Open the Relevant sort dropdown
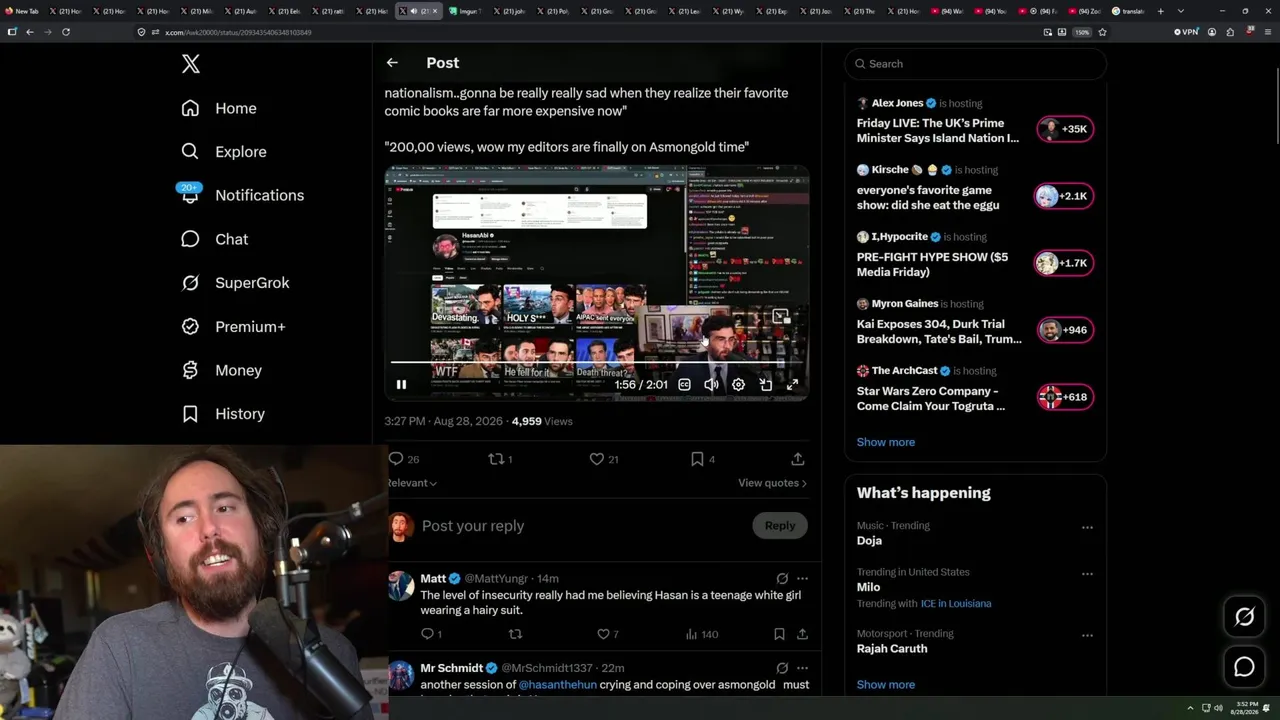Screen dimensions: 1280x720 (x=412, y=483)
